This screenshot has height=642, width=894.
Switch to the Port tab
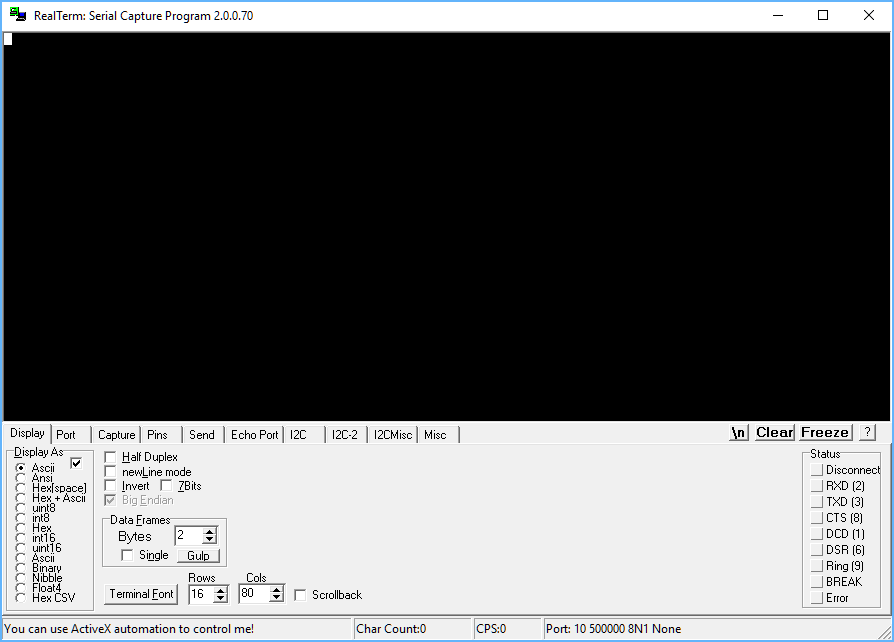tap(66, 434)
